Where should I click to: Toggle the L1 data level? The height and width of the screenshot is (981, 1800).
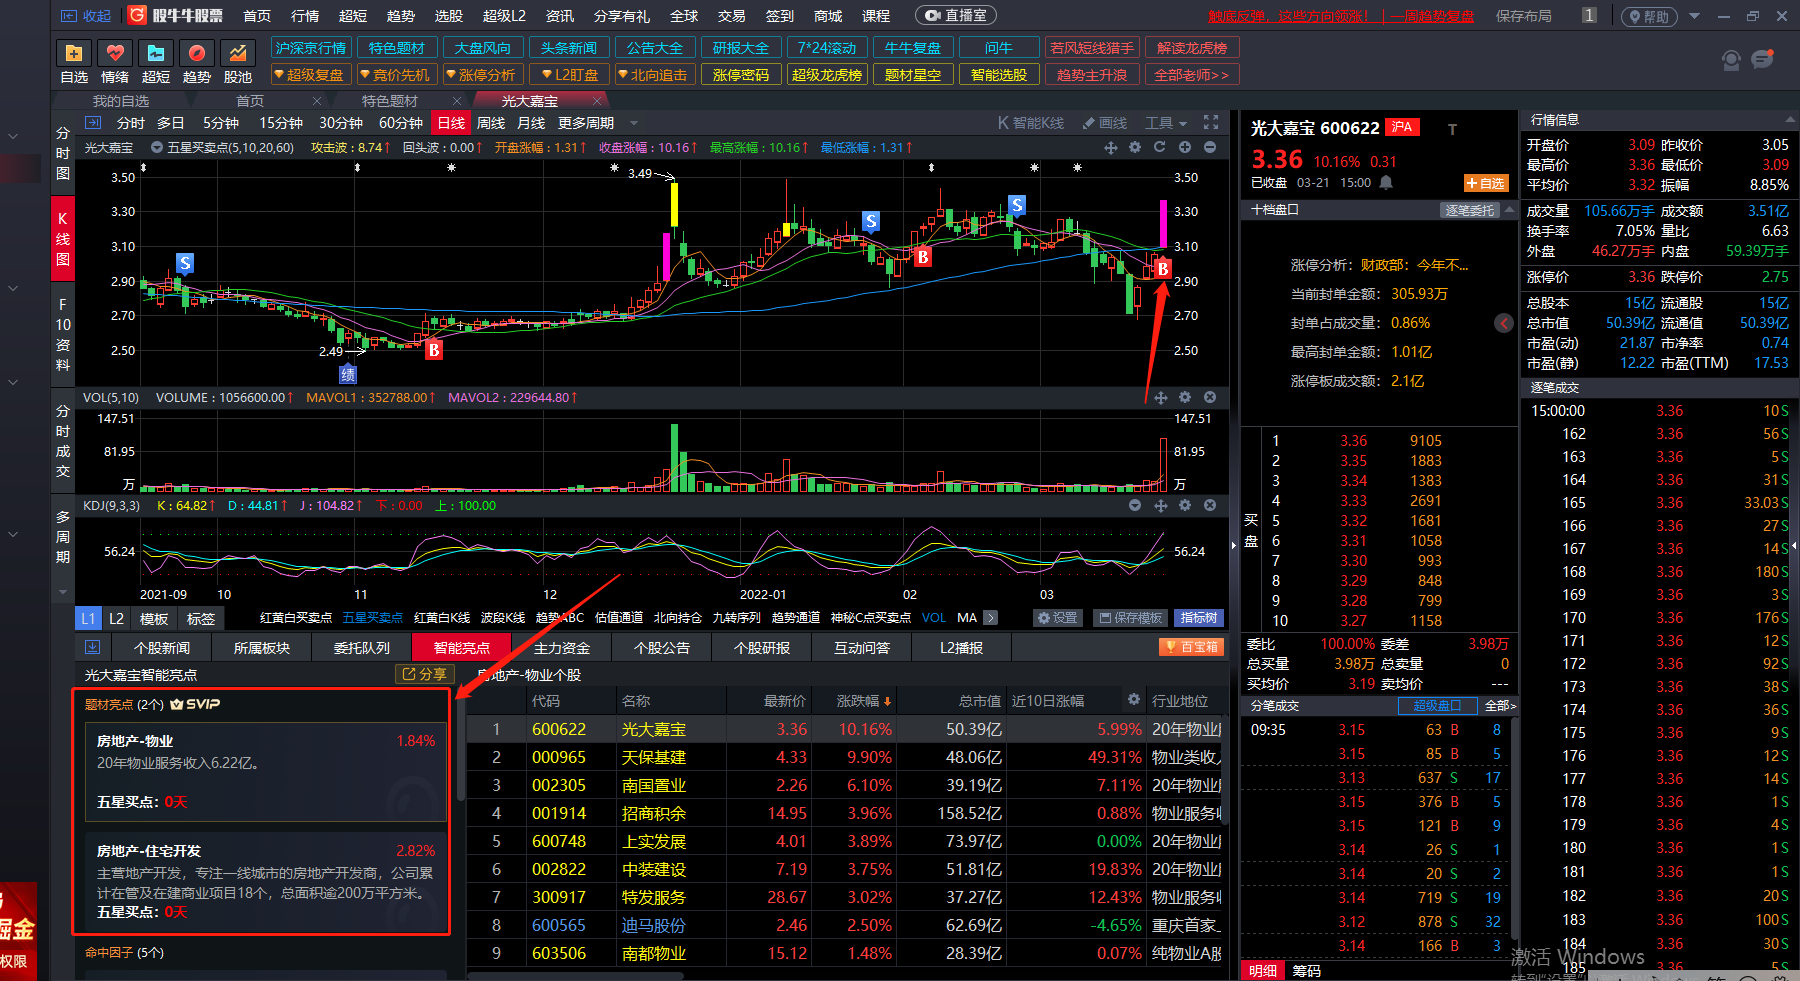tap(89, 618)
